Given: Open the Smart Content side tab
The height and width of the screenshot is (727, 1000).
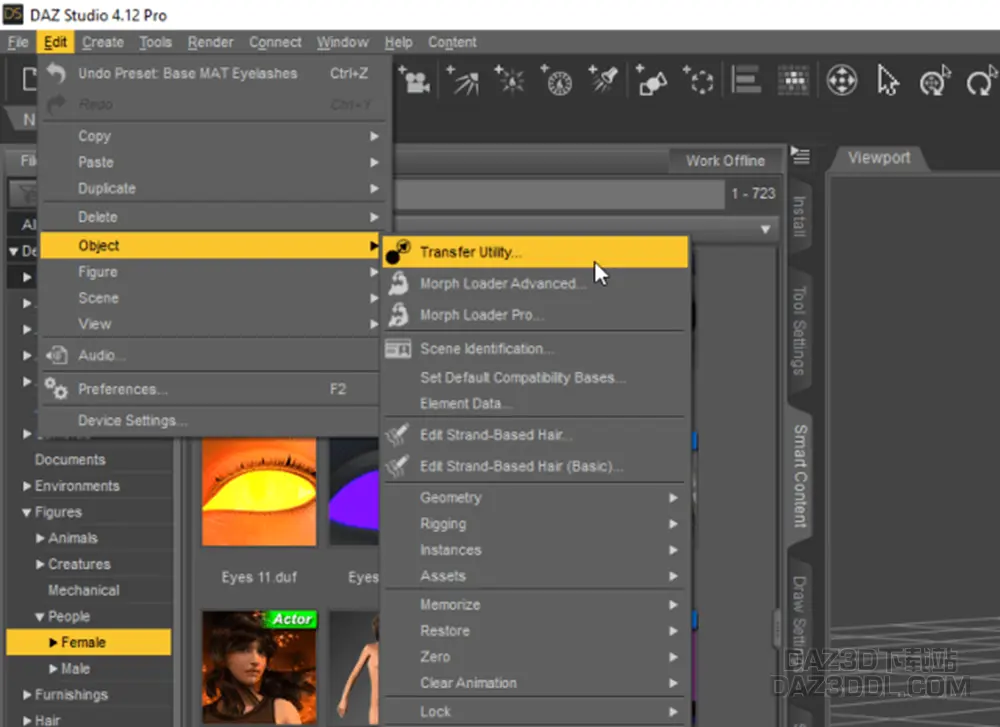Looking at the screenshot, I should point(800,476).
